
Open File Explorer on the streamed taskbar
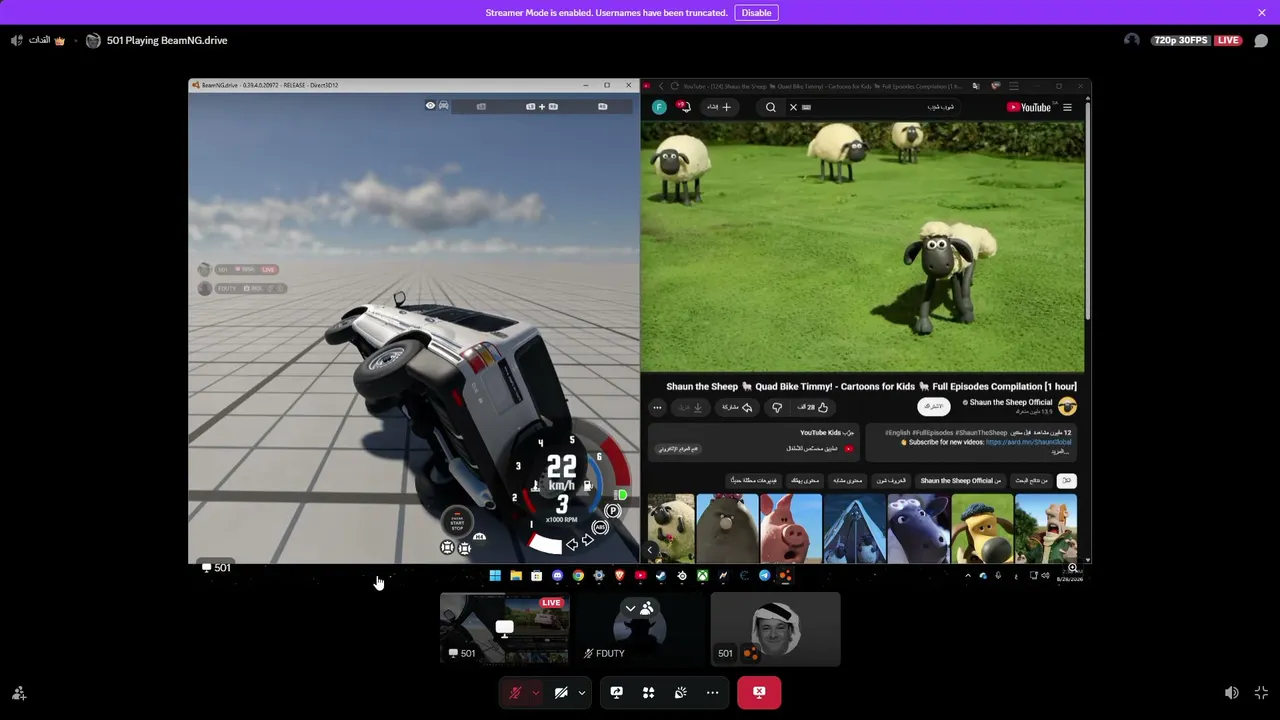click(516, 576)
